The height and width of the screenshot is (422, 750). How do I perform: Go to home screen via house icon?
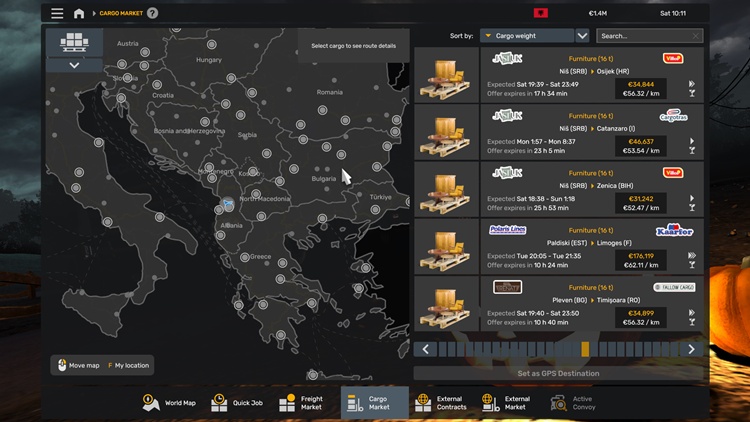79,14
